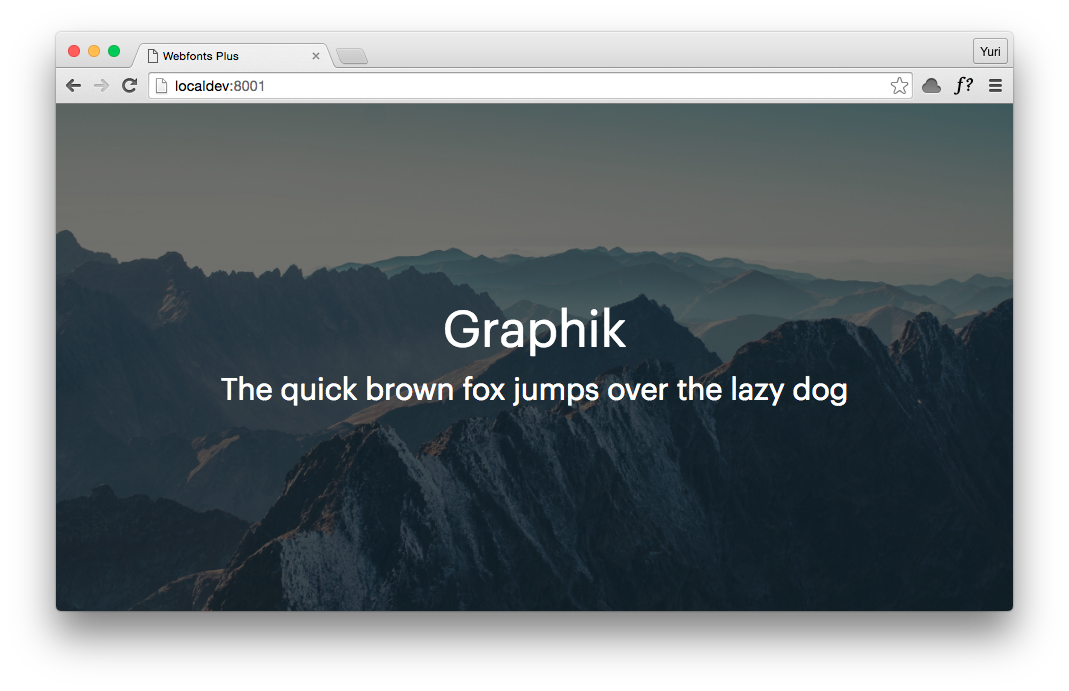
Task: Go back with the browser back arrow
Action: pos(74,85)
